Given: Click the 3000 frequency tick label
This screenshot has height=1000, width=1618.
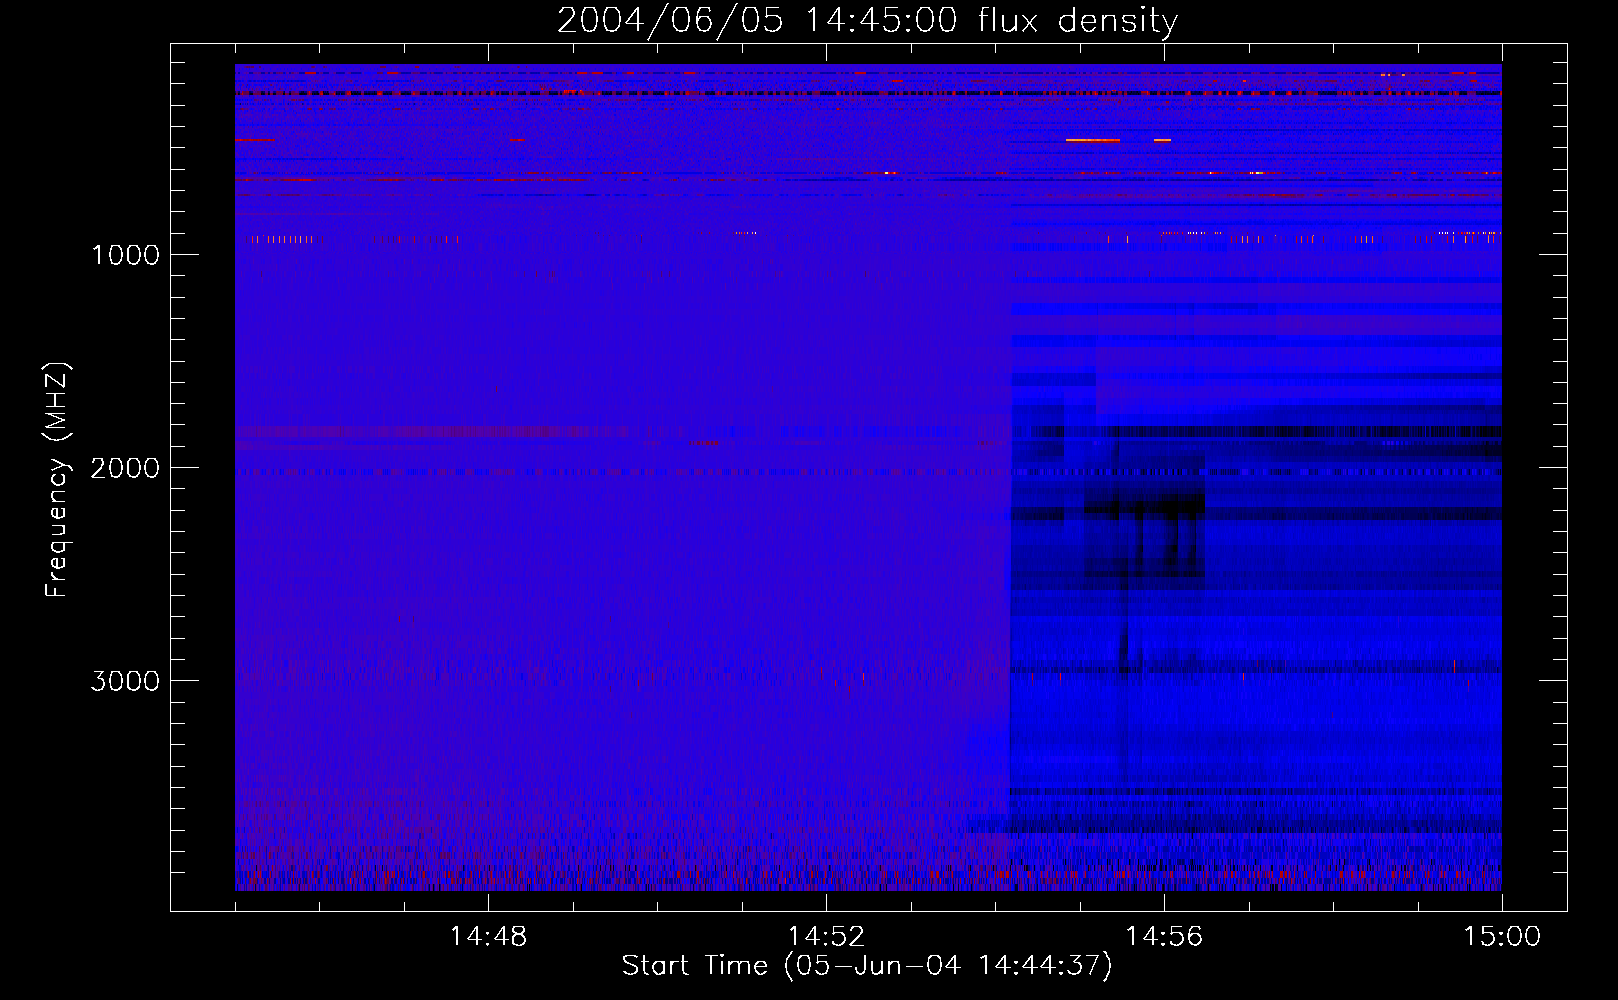Looking at the screenshot, I should pos(125,681).
